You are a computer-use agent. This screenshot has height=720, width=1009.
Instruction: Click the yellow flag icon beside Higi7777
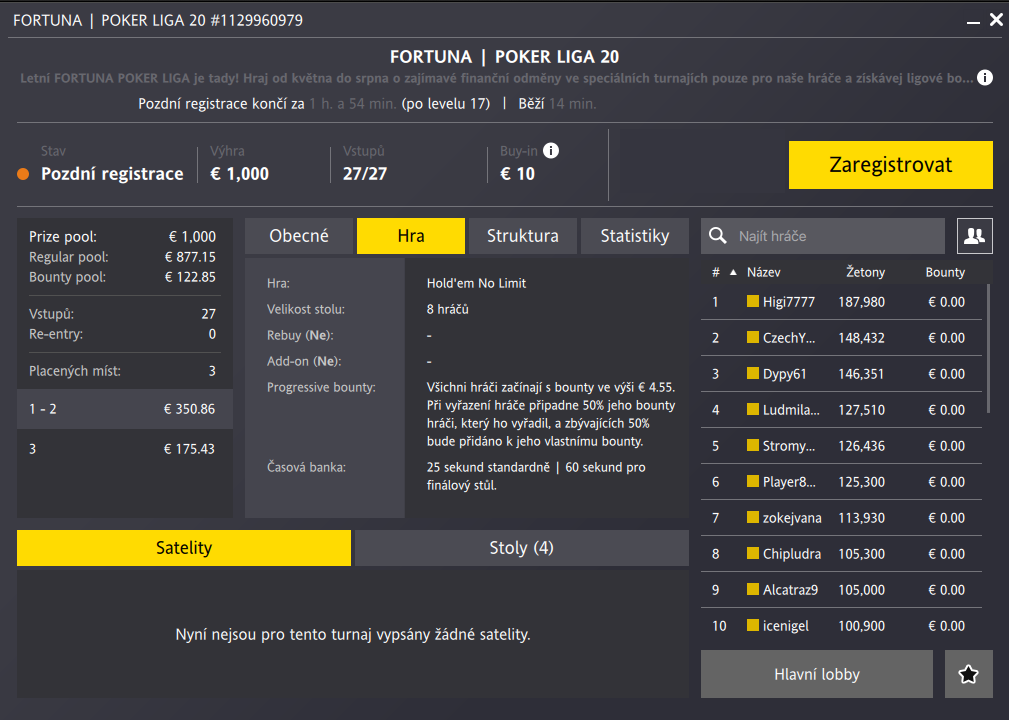753,302
